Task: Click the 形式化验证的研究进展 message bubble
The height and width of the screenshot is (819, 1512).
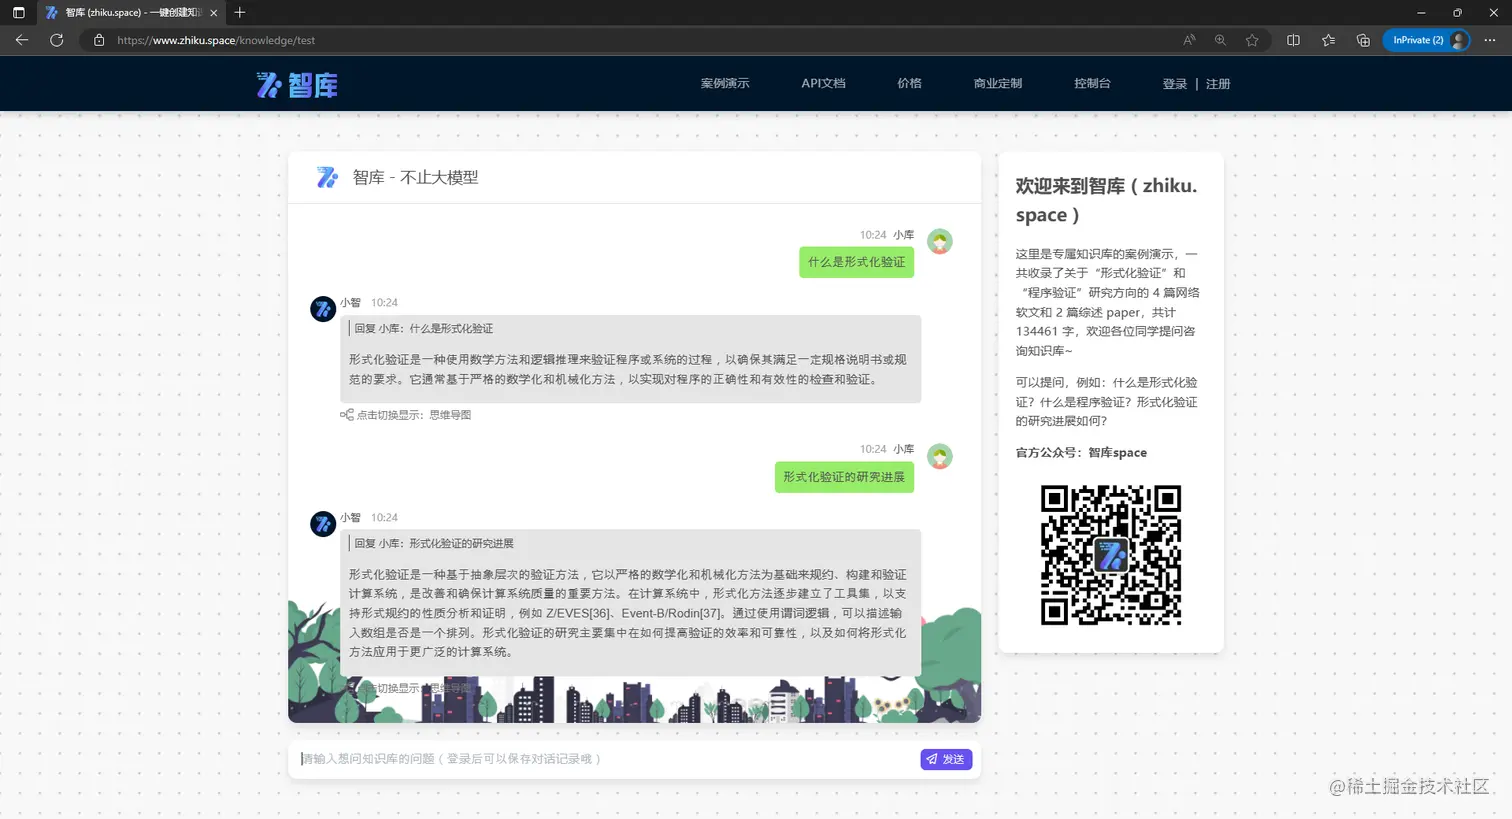Action: pyautogui.click(x=844, y=477)
